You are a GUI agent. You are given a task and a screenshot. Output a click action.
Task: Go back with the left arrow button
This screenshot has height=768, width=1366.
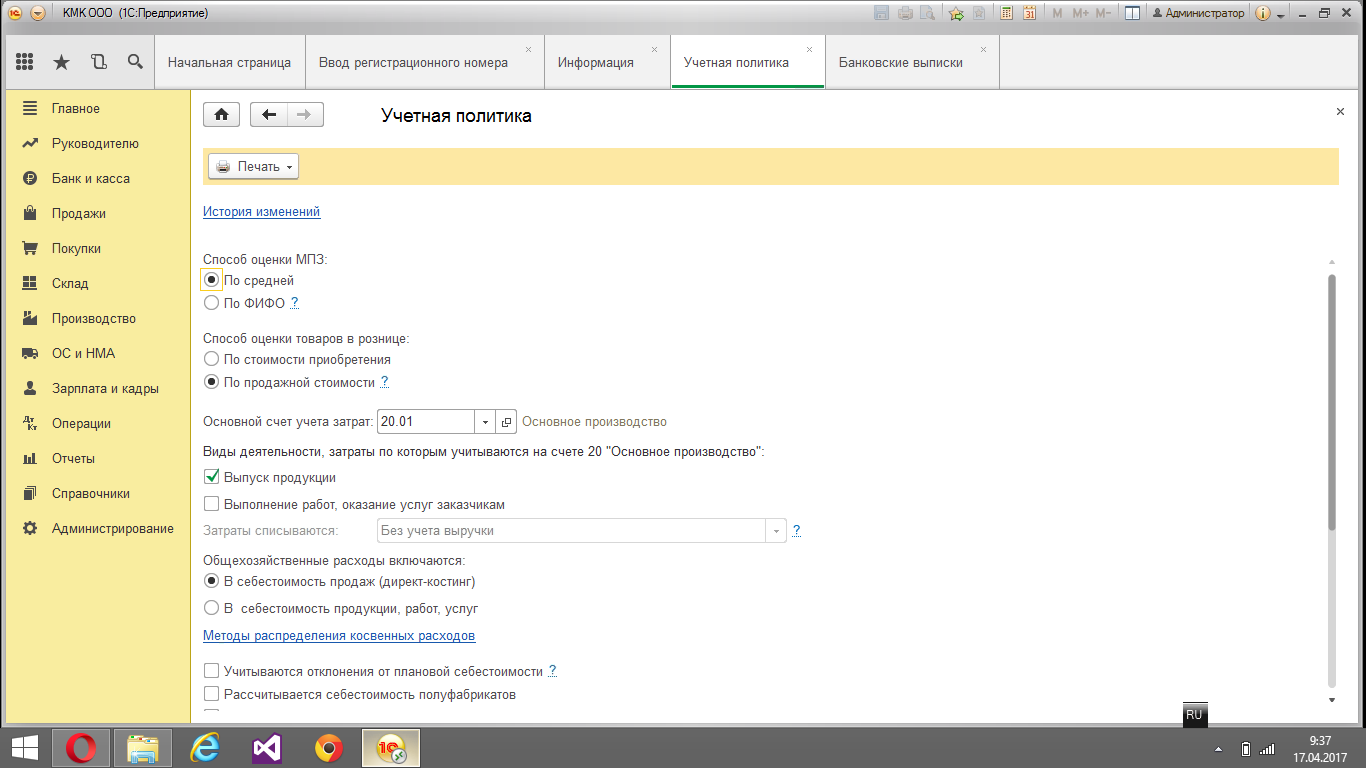(268, 115)
